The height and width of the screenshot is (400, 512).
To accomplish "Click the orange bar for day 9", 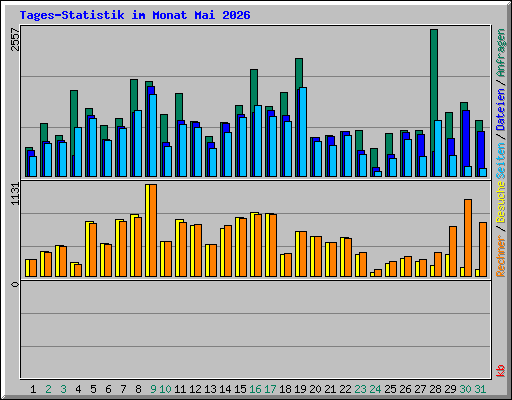I will (153, 230).
